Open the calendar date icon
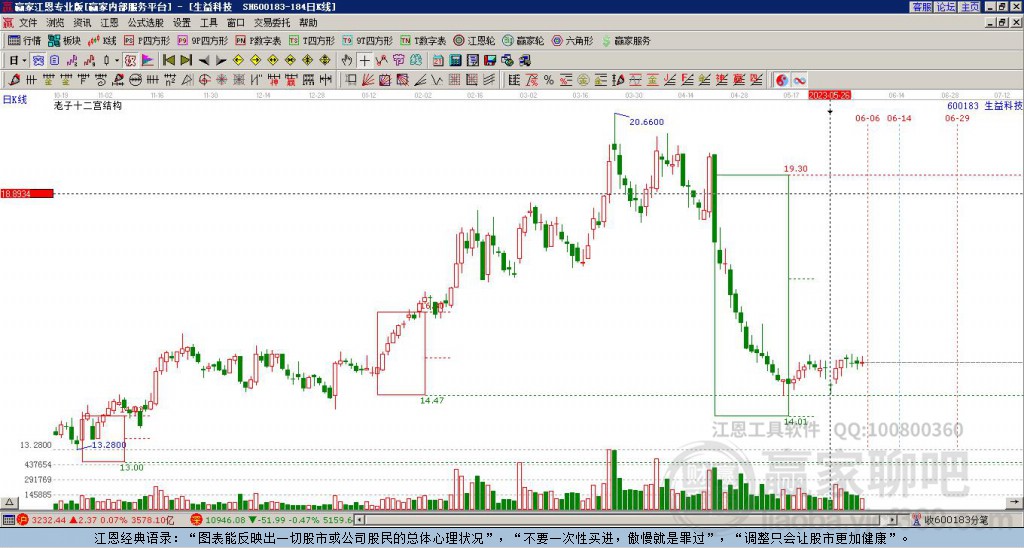Screen dimensions: 1024x548 (x=438, y=61)
